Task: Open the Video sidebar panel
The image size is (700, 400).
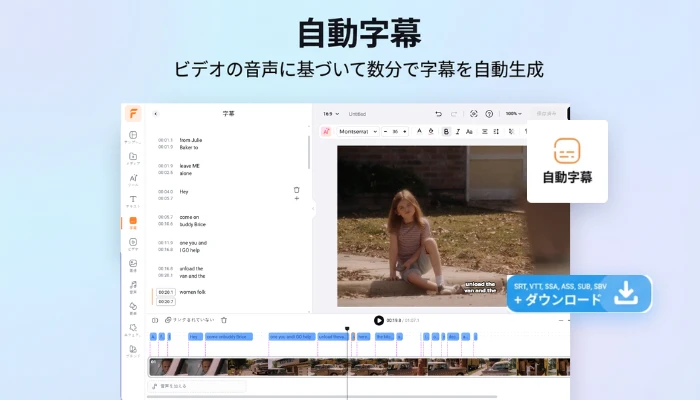Action: 133,244
